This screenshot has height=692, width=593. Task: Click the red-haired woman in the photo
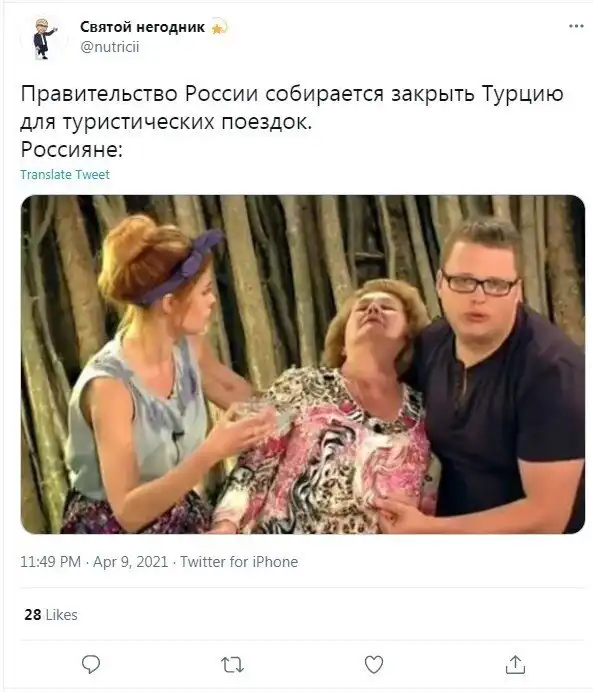154,375
